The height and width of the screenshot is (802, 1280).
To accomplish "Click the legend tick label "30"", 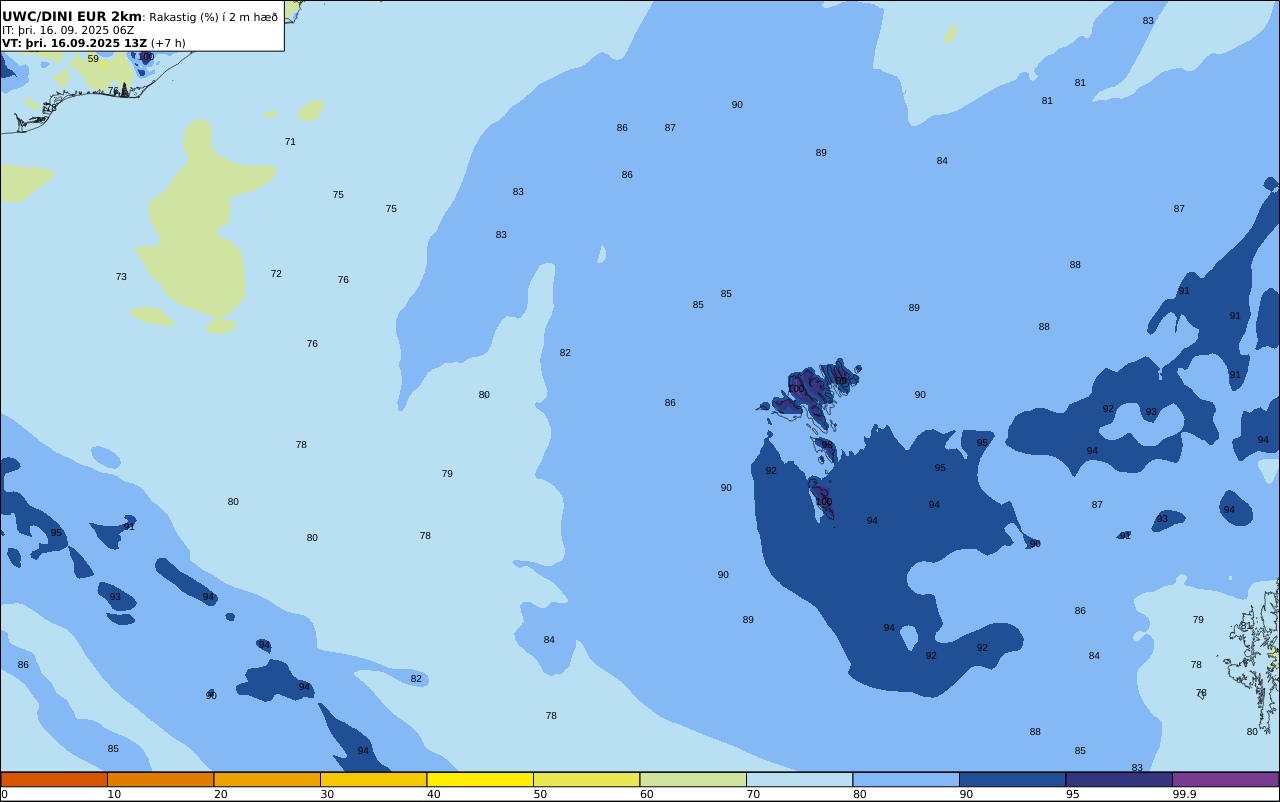I will [x=327, y=794].
